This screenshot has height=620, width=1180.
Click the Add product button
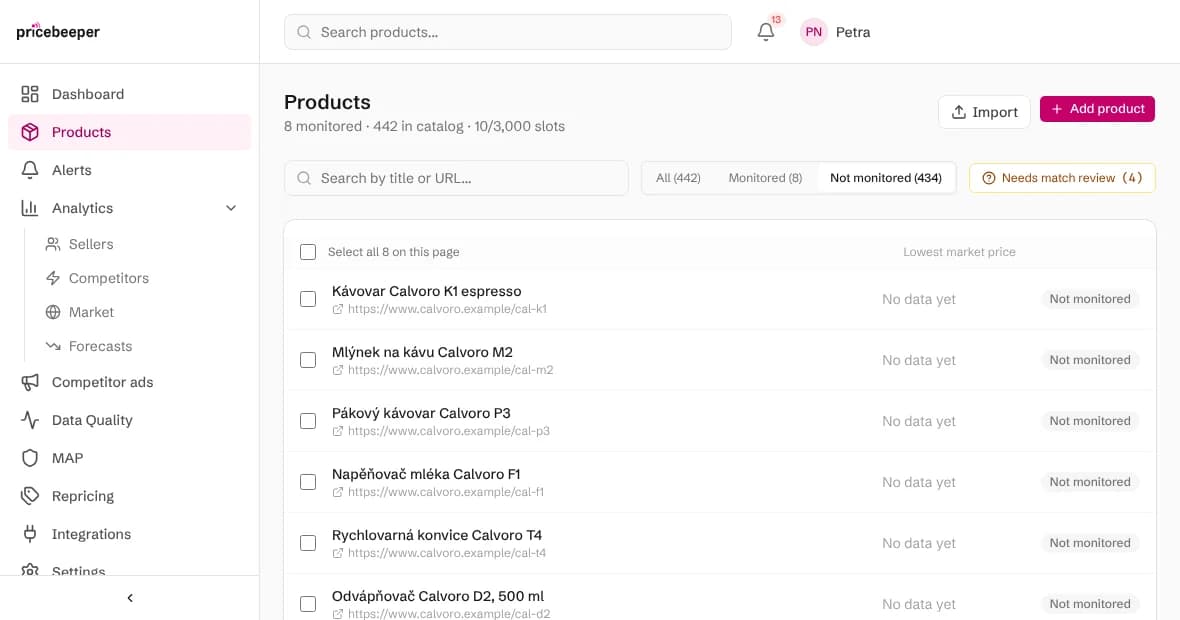click(x=1097, y=109)
